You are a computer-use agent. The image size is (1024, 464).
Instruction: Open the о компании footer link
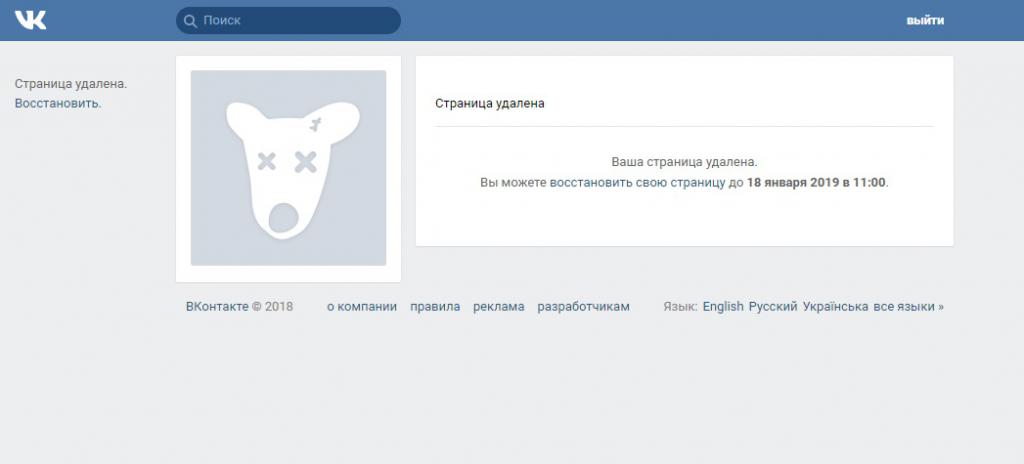(x=362, y=307)
